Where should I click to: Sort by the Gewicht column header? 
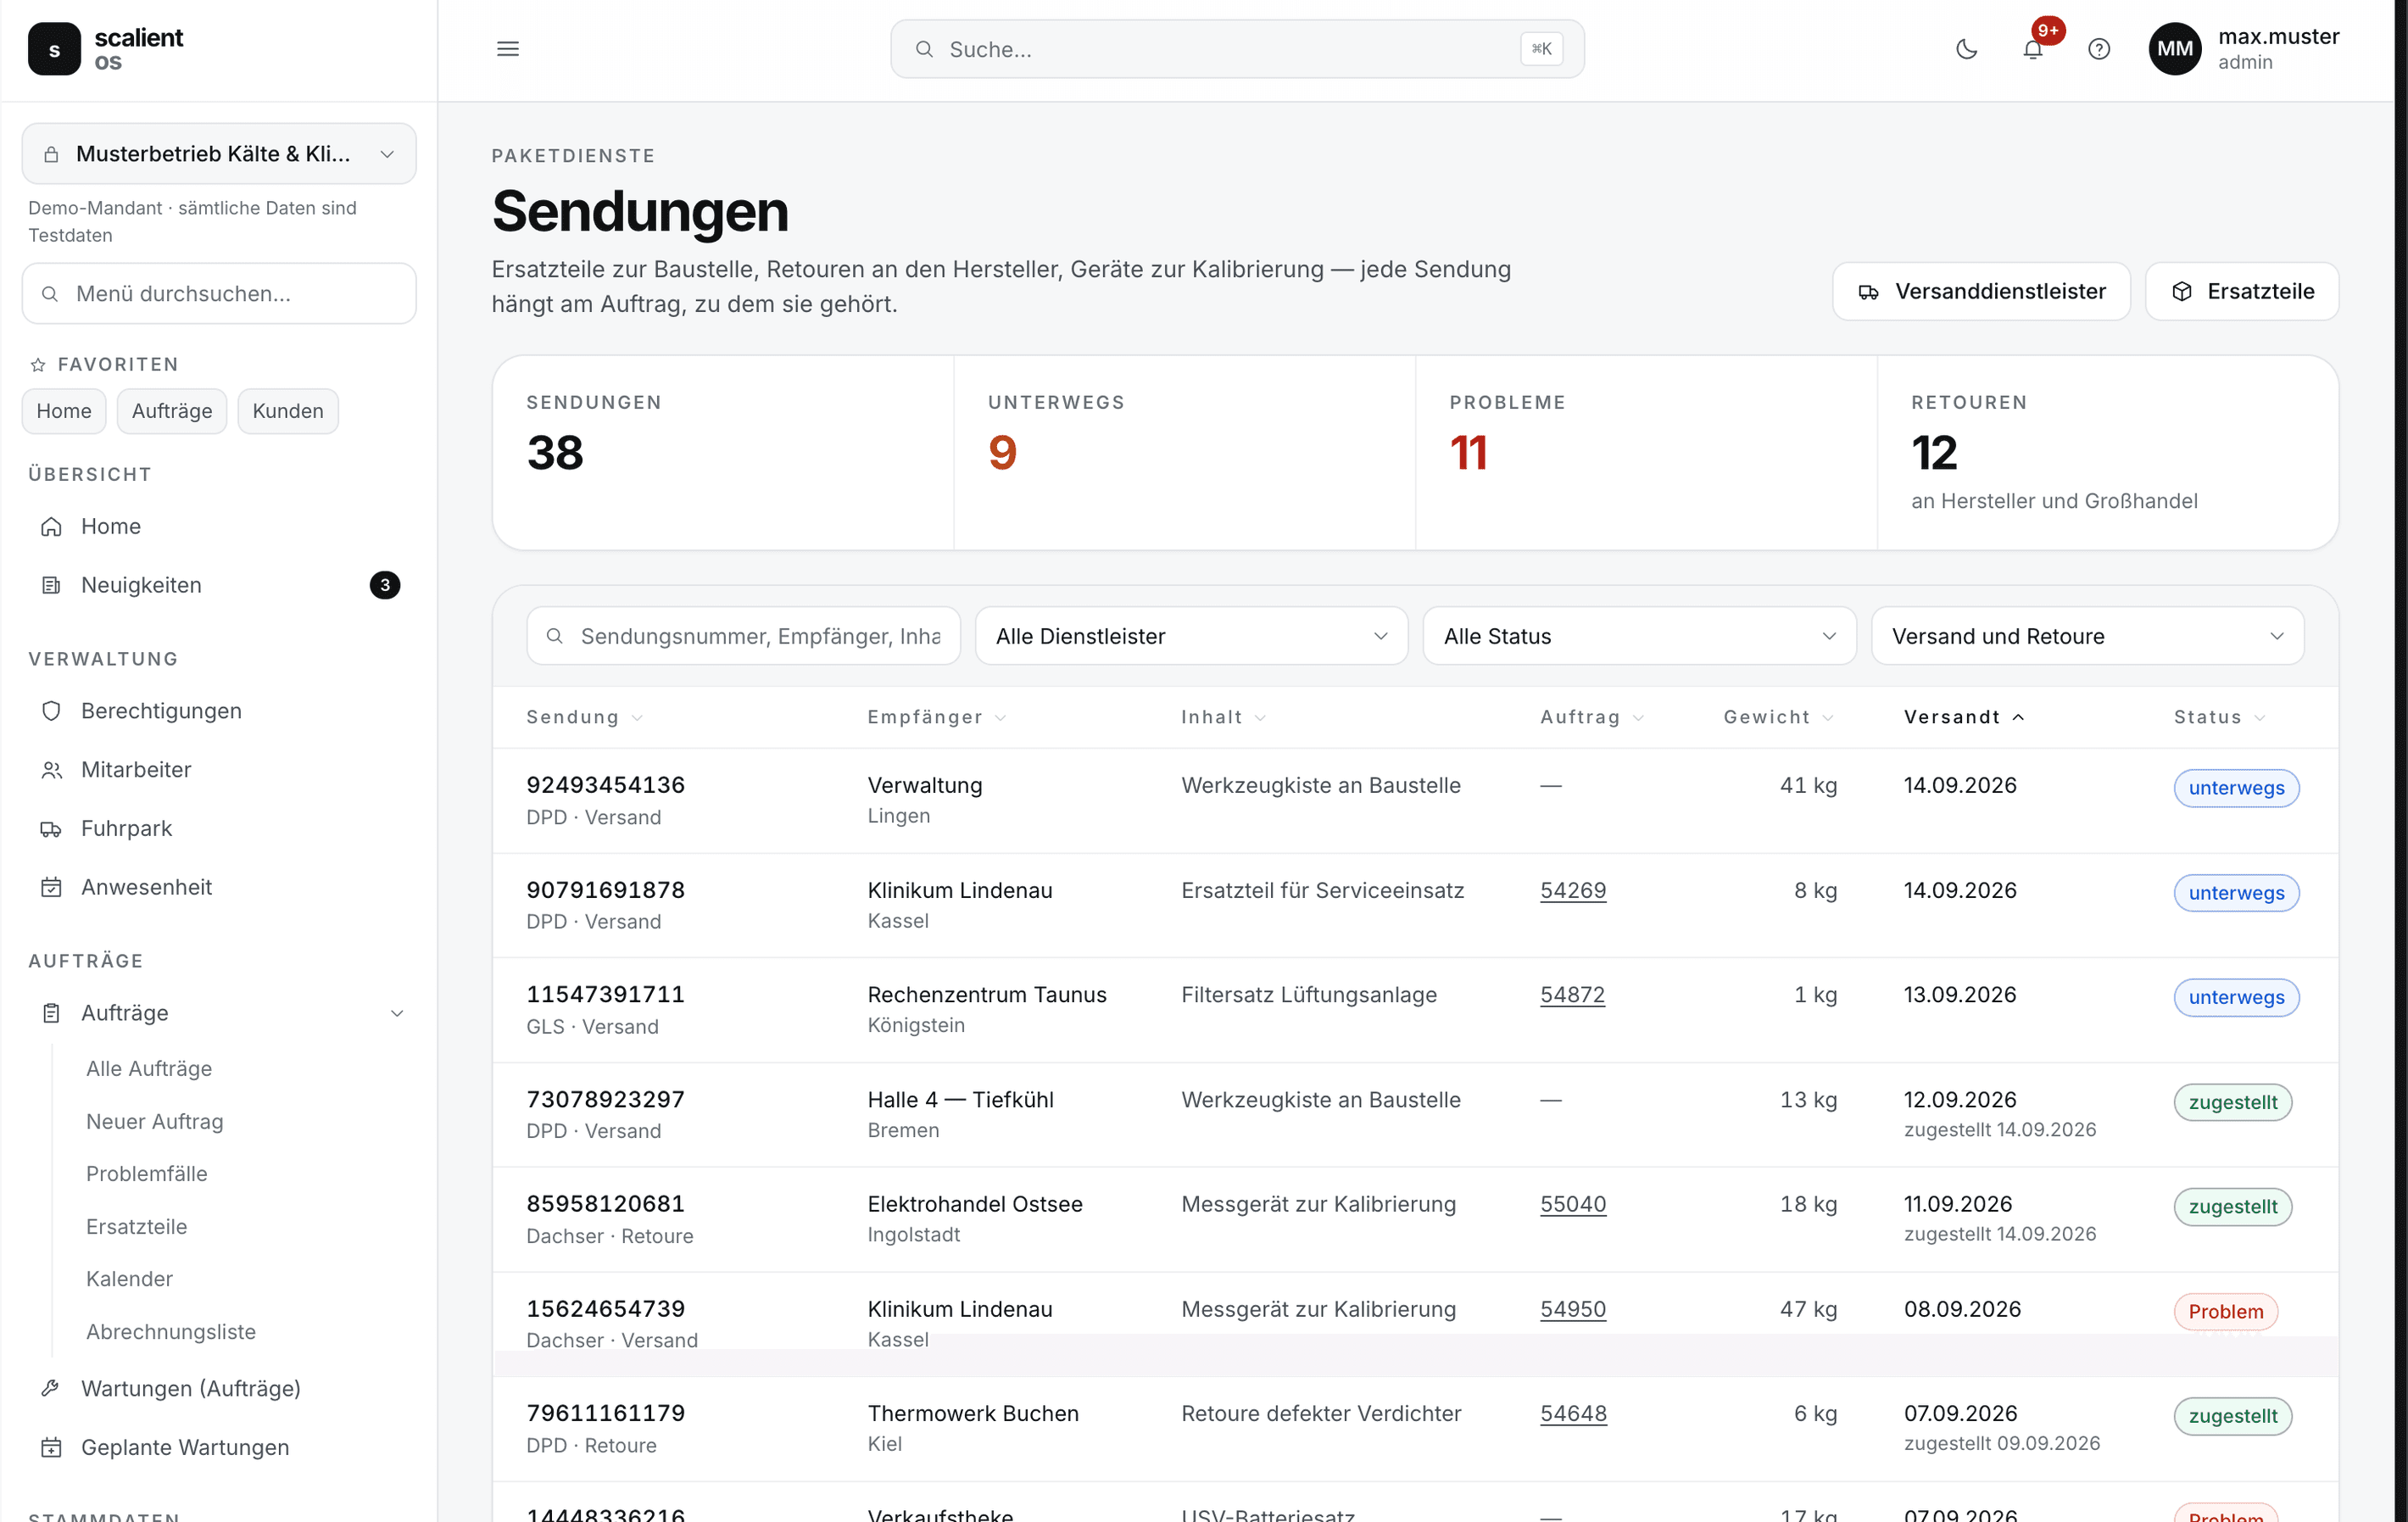point(1778,717)
